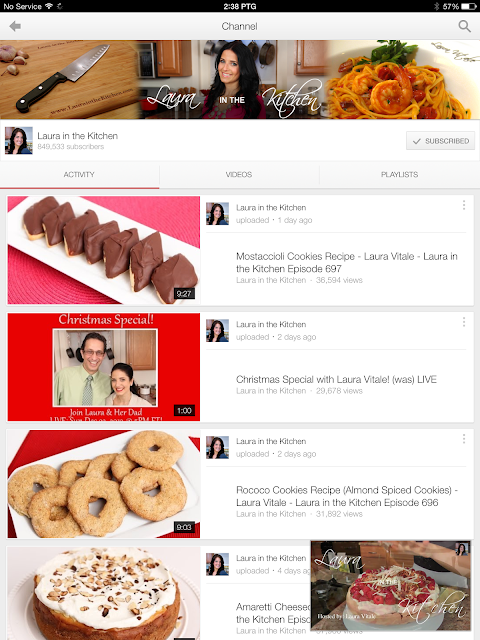Switch to the Videos tab

(x=239, y=175)
